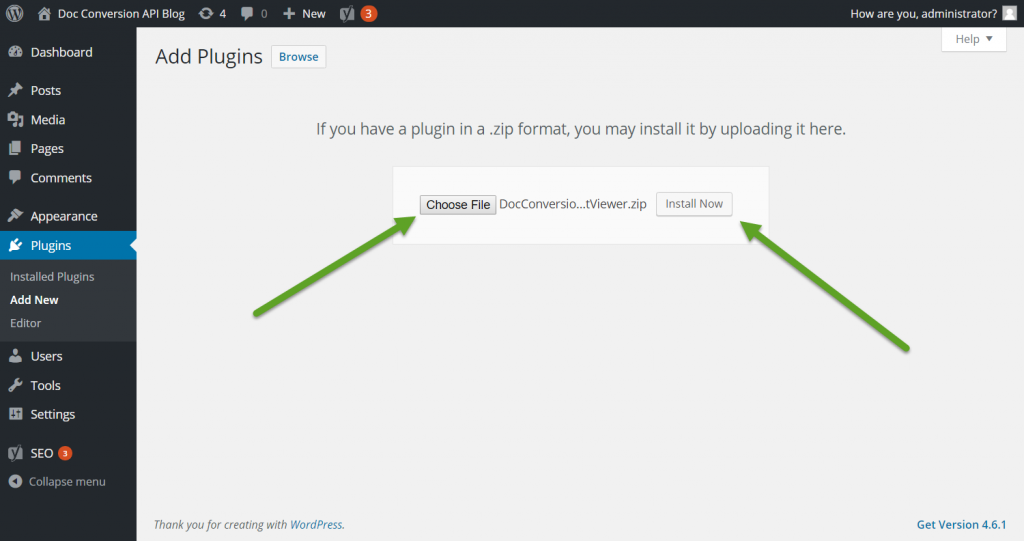Viewport: 1024px width, 541px height.
Task: Click the Collapse menu arrow icon
Action: pyautogui.click(x=16, y=481)
